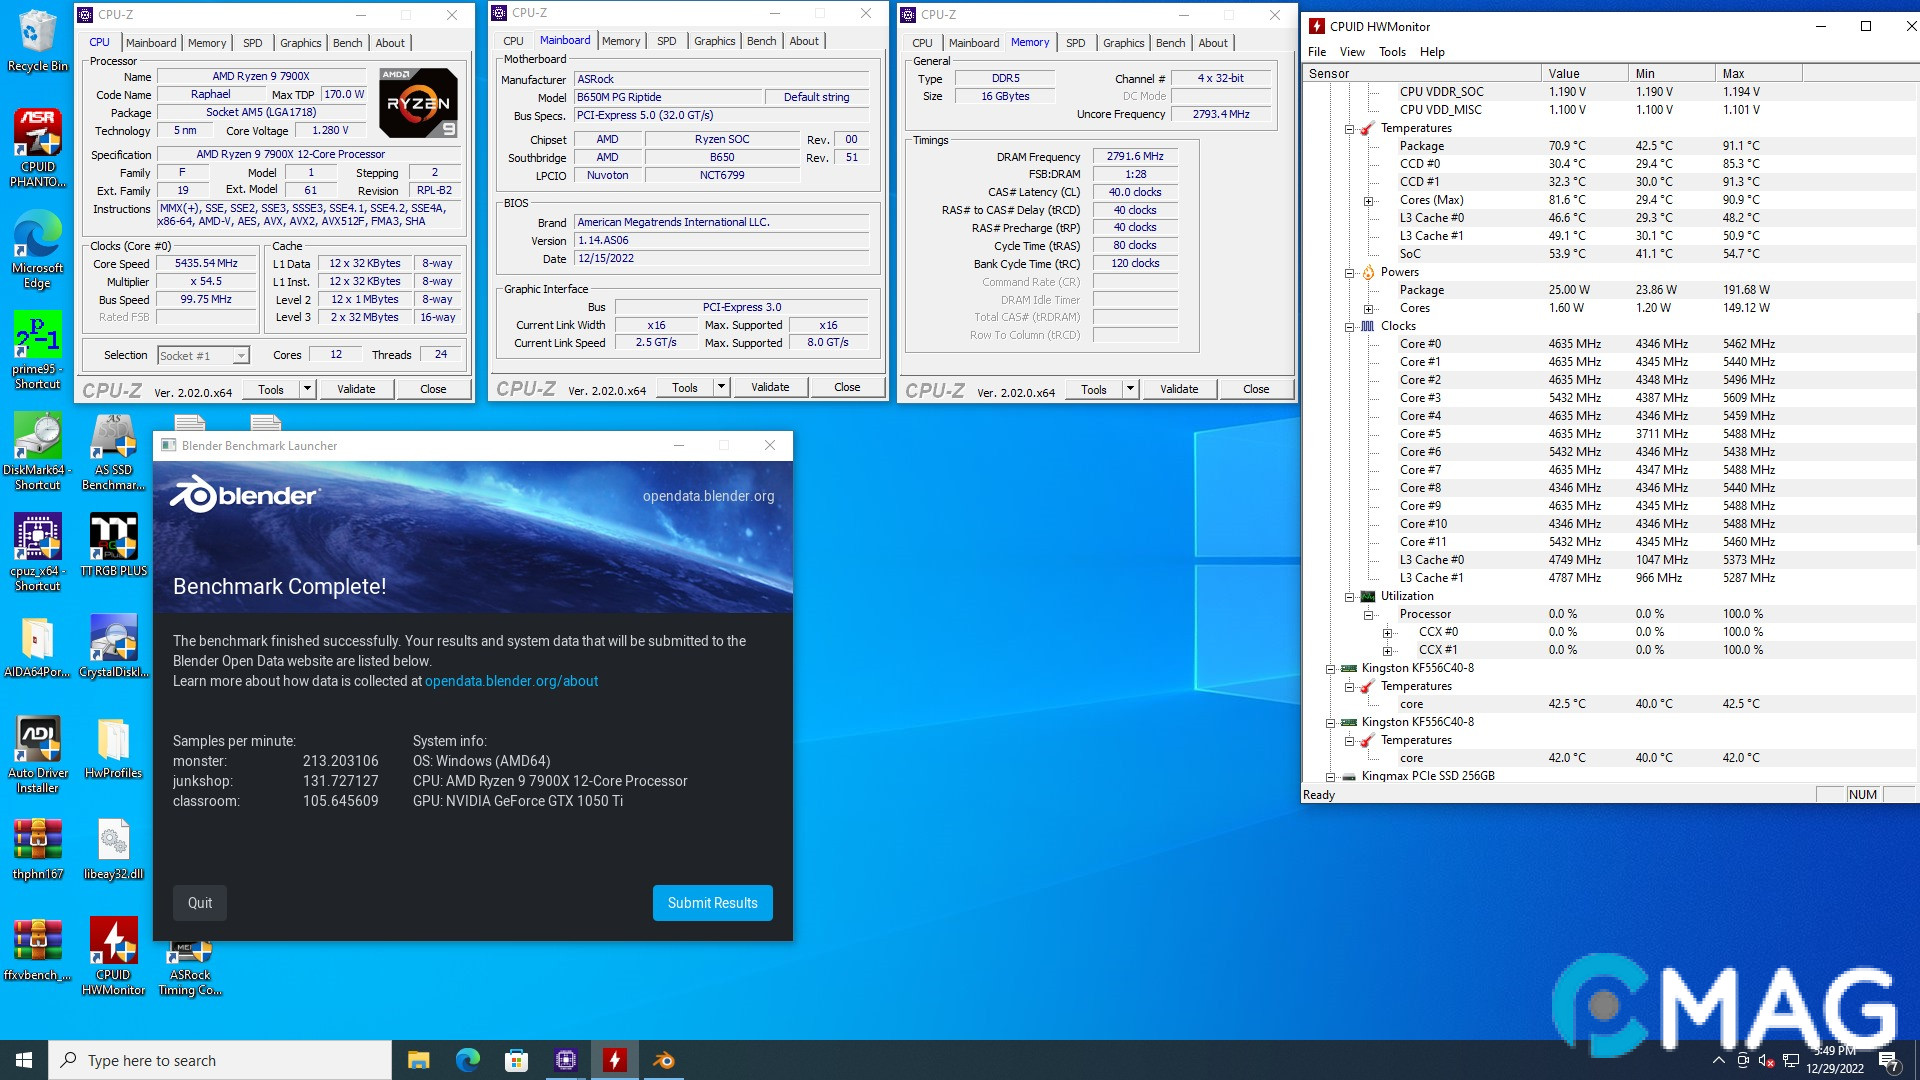Open the View menu in HWMonitor
This screenshot has width=1920, height=1080.
coord(1352,51)
